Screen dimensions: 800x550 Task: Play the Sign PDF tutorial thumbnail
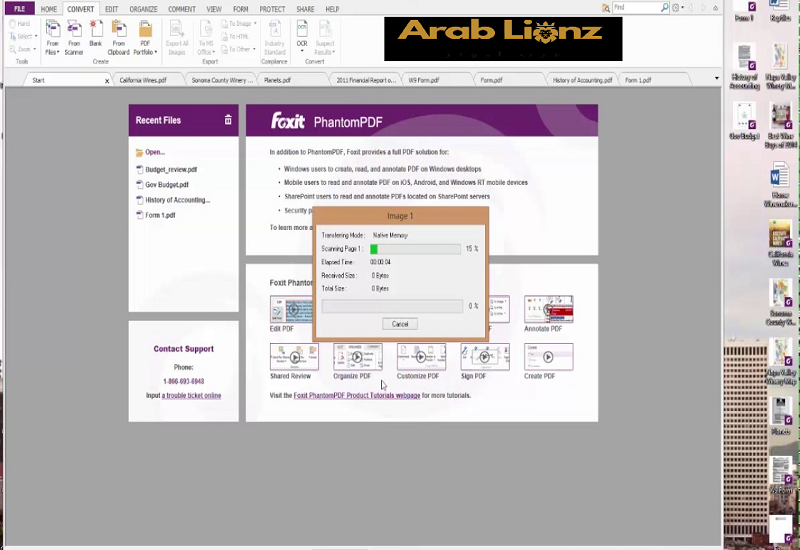(485, 357)
